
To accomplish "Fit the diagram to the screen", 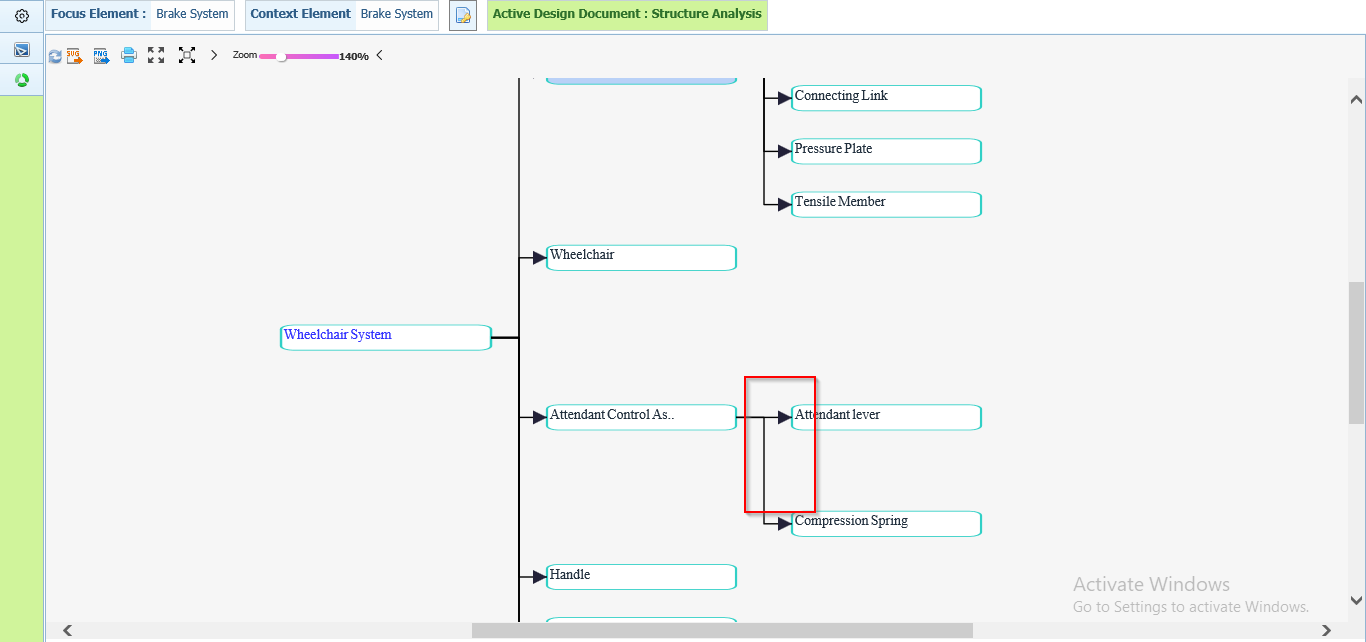I will pyautogui.click(x=187, y=56).
